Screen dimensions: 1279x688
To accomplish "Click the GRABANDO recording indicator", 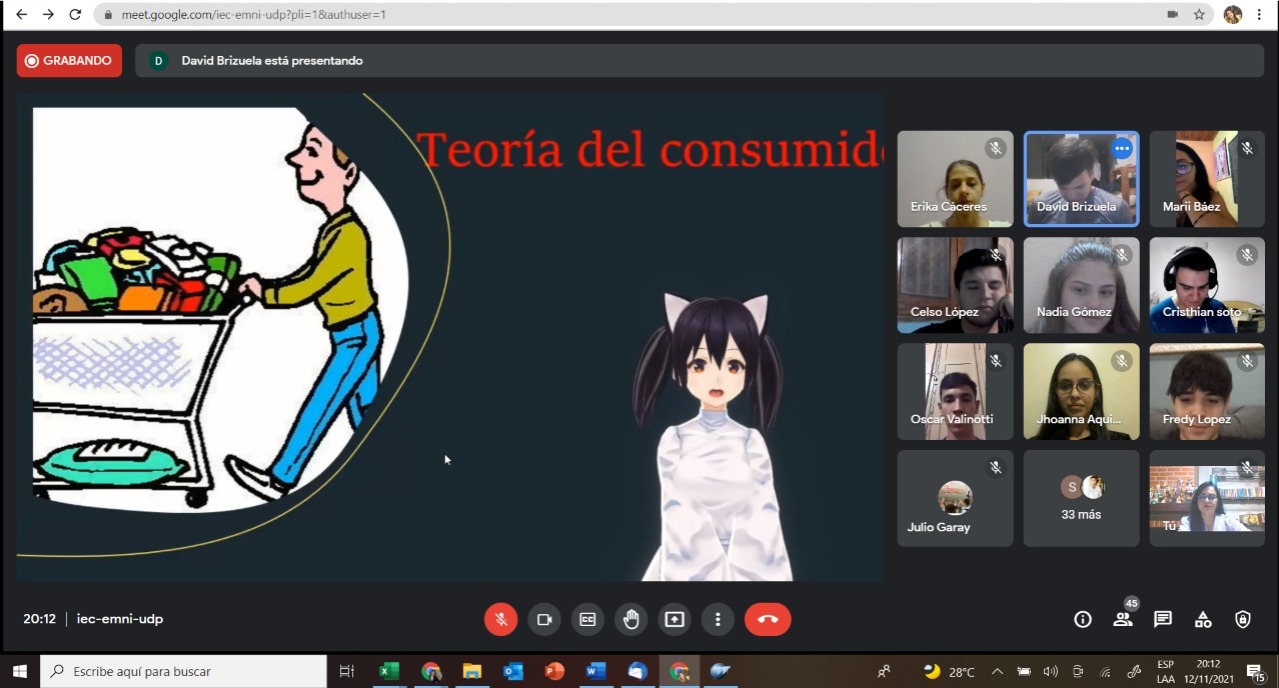I will [69, 61].
